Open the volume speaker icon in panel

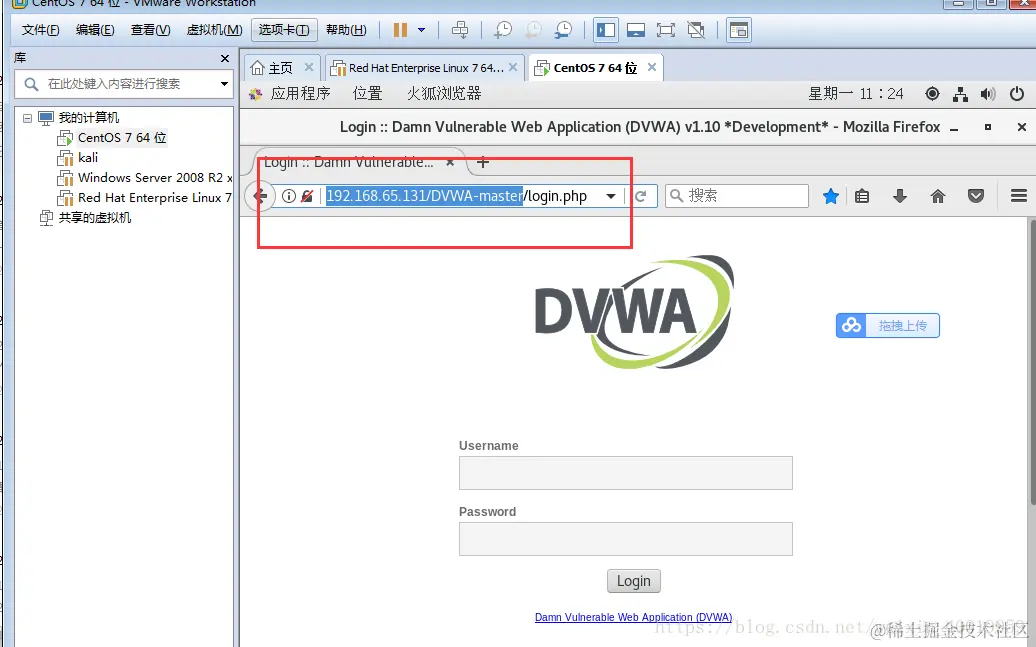click(988, 94)
